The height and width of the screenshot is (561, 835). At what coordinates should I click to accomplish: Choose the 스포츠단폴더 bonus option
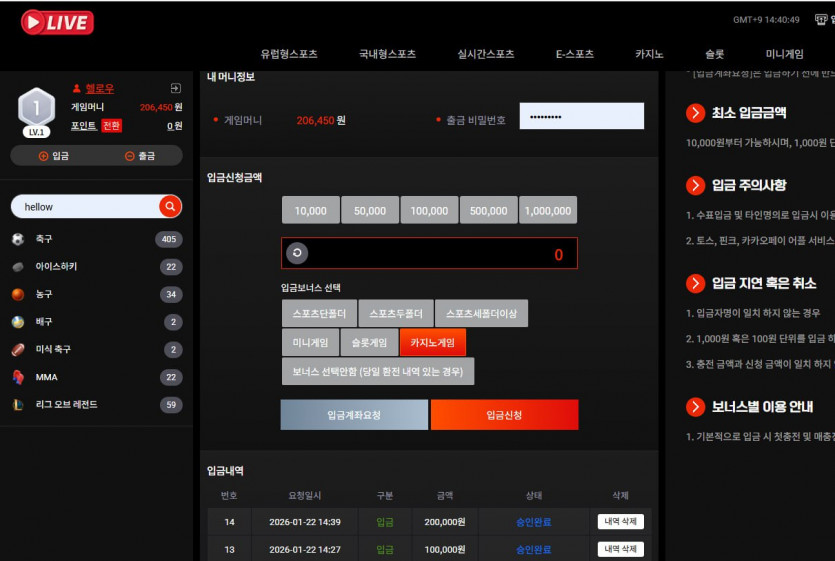click(319, 313)
